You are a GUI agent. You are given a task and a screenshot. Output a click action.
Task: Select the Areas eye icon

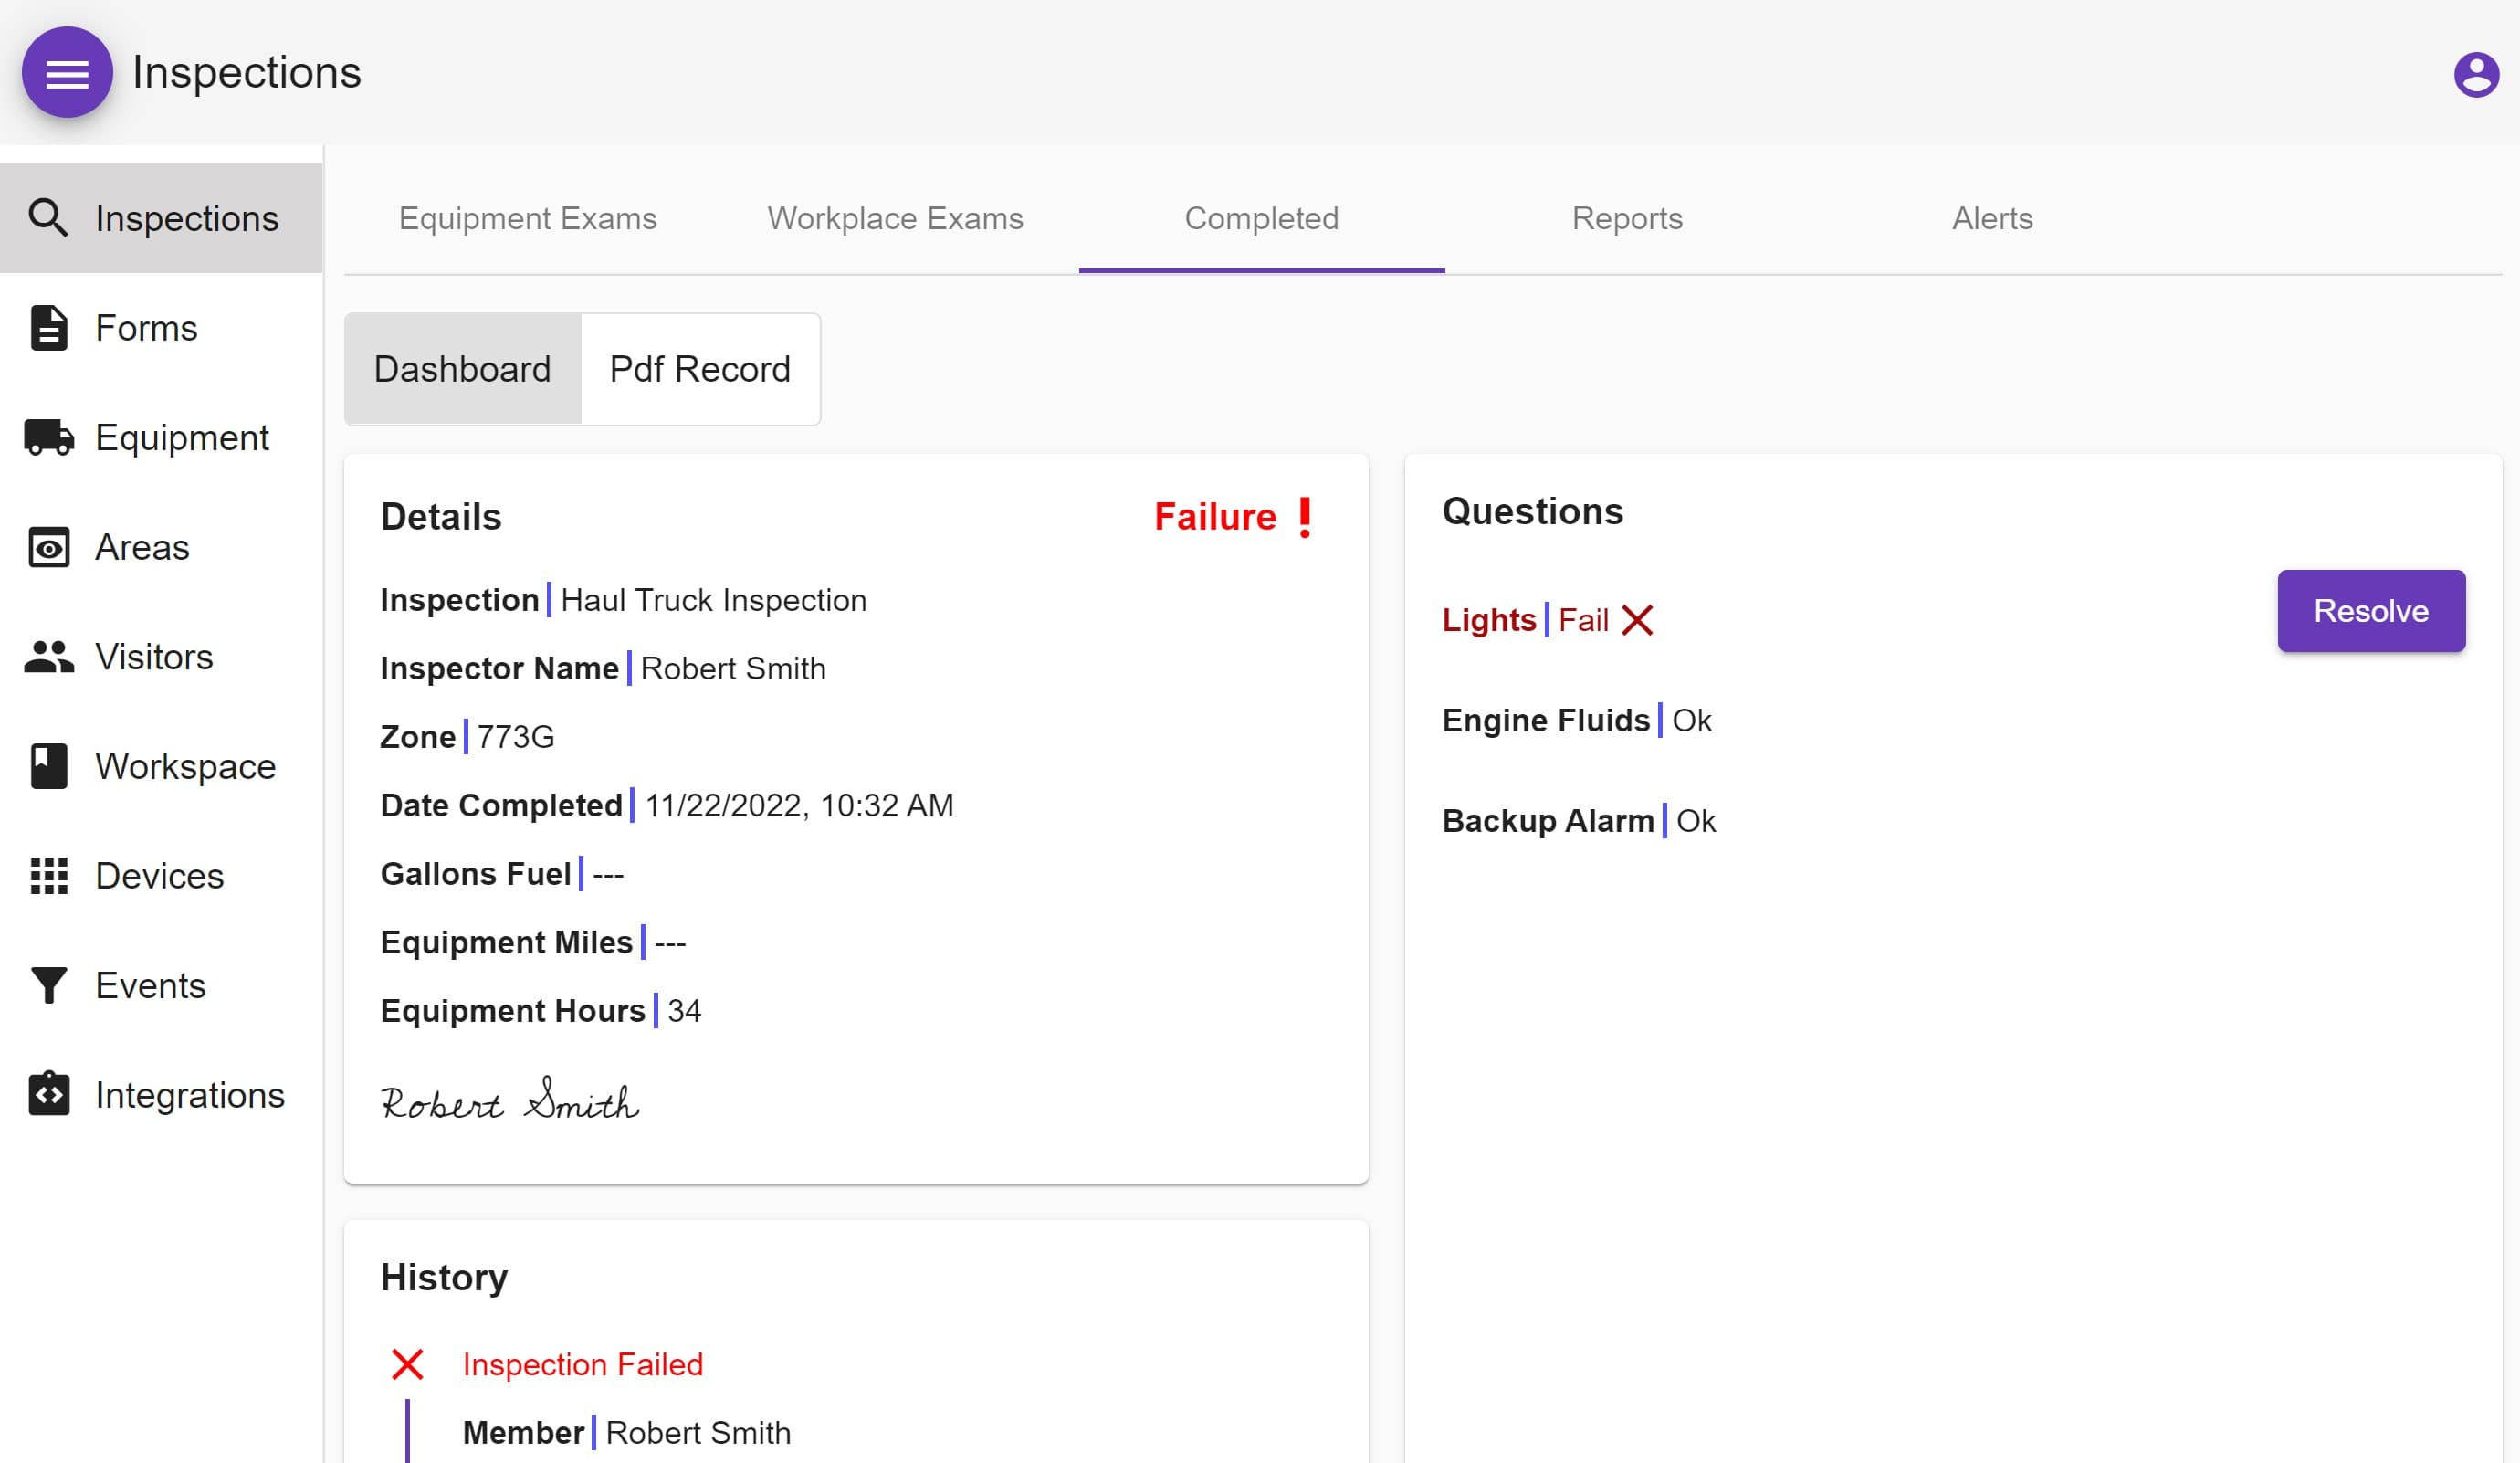48,547
